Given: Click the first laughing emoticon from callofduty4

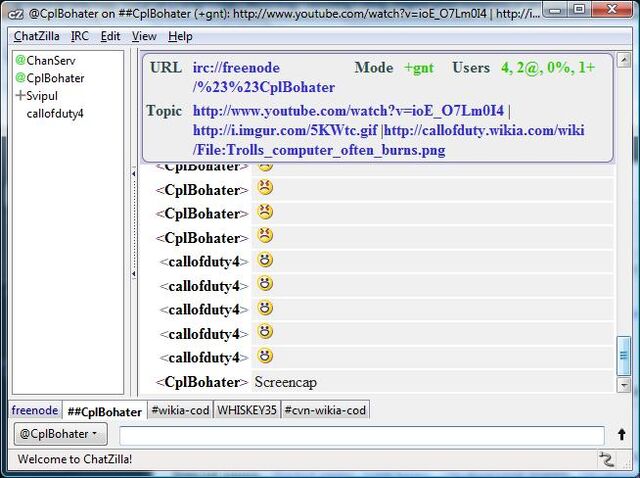Looking at the screenshot, I should click(x=265, y=260).
